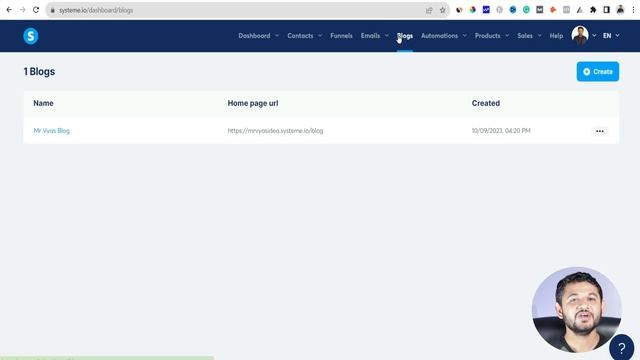Click the share page icon in the address bar

429,10
